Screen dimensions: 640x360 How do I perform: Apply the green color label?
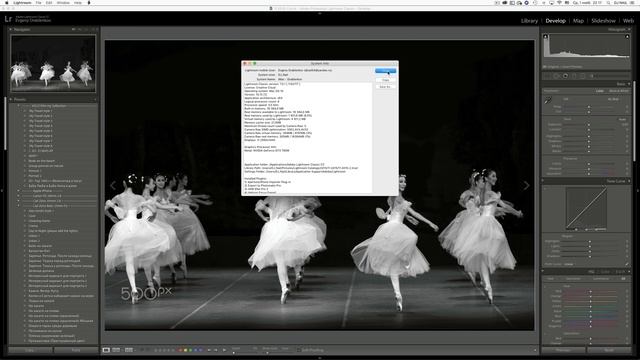click(191, 350)
